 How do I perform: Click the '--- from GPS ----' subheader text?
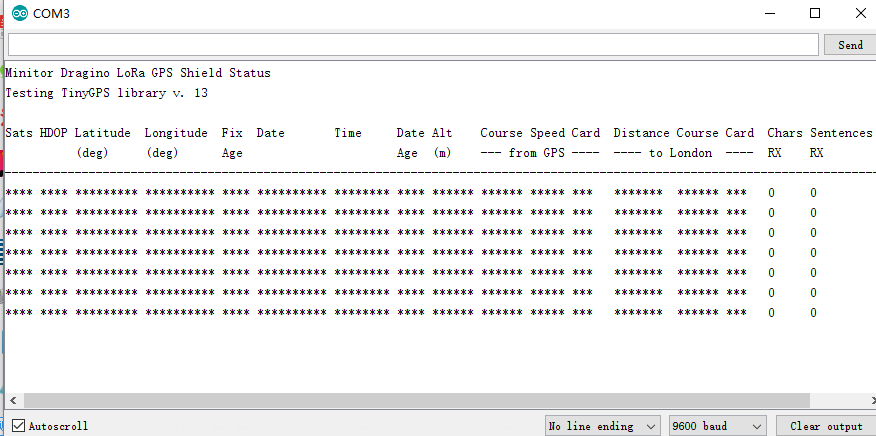[x=540, y=153]
